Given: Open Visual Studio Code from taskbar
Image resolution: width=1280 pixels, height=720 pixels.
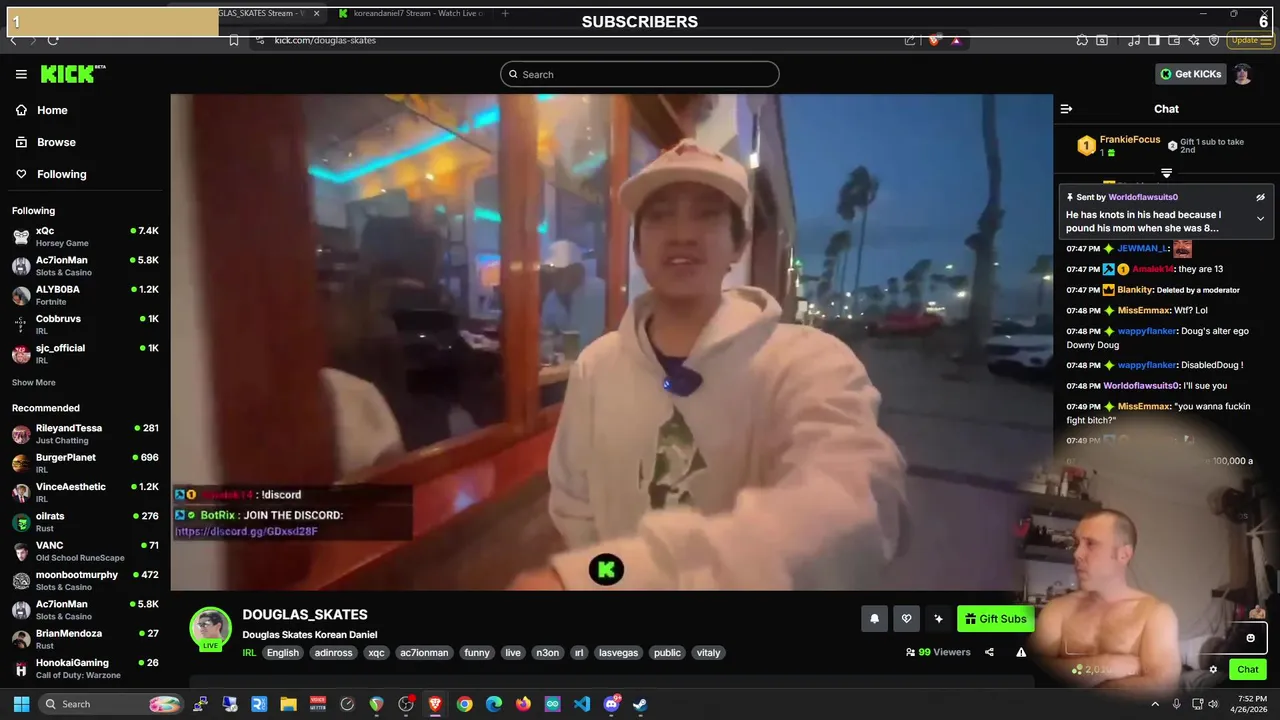Looking at the screenshot, I should pyautogui.click(x=582, y=704).
